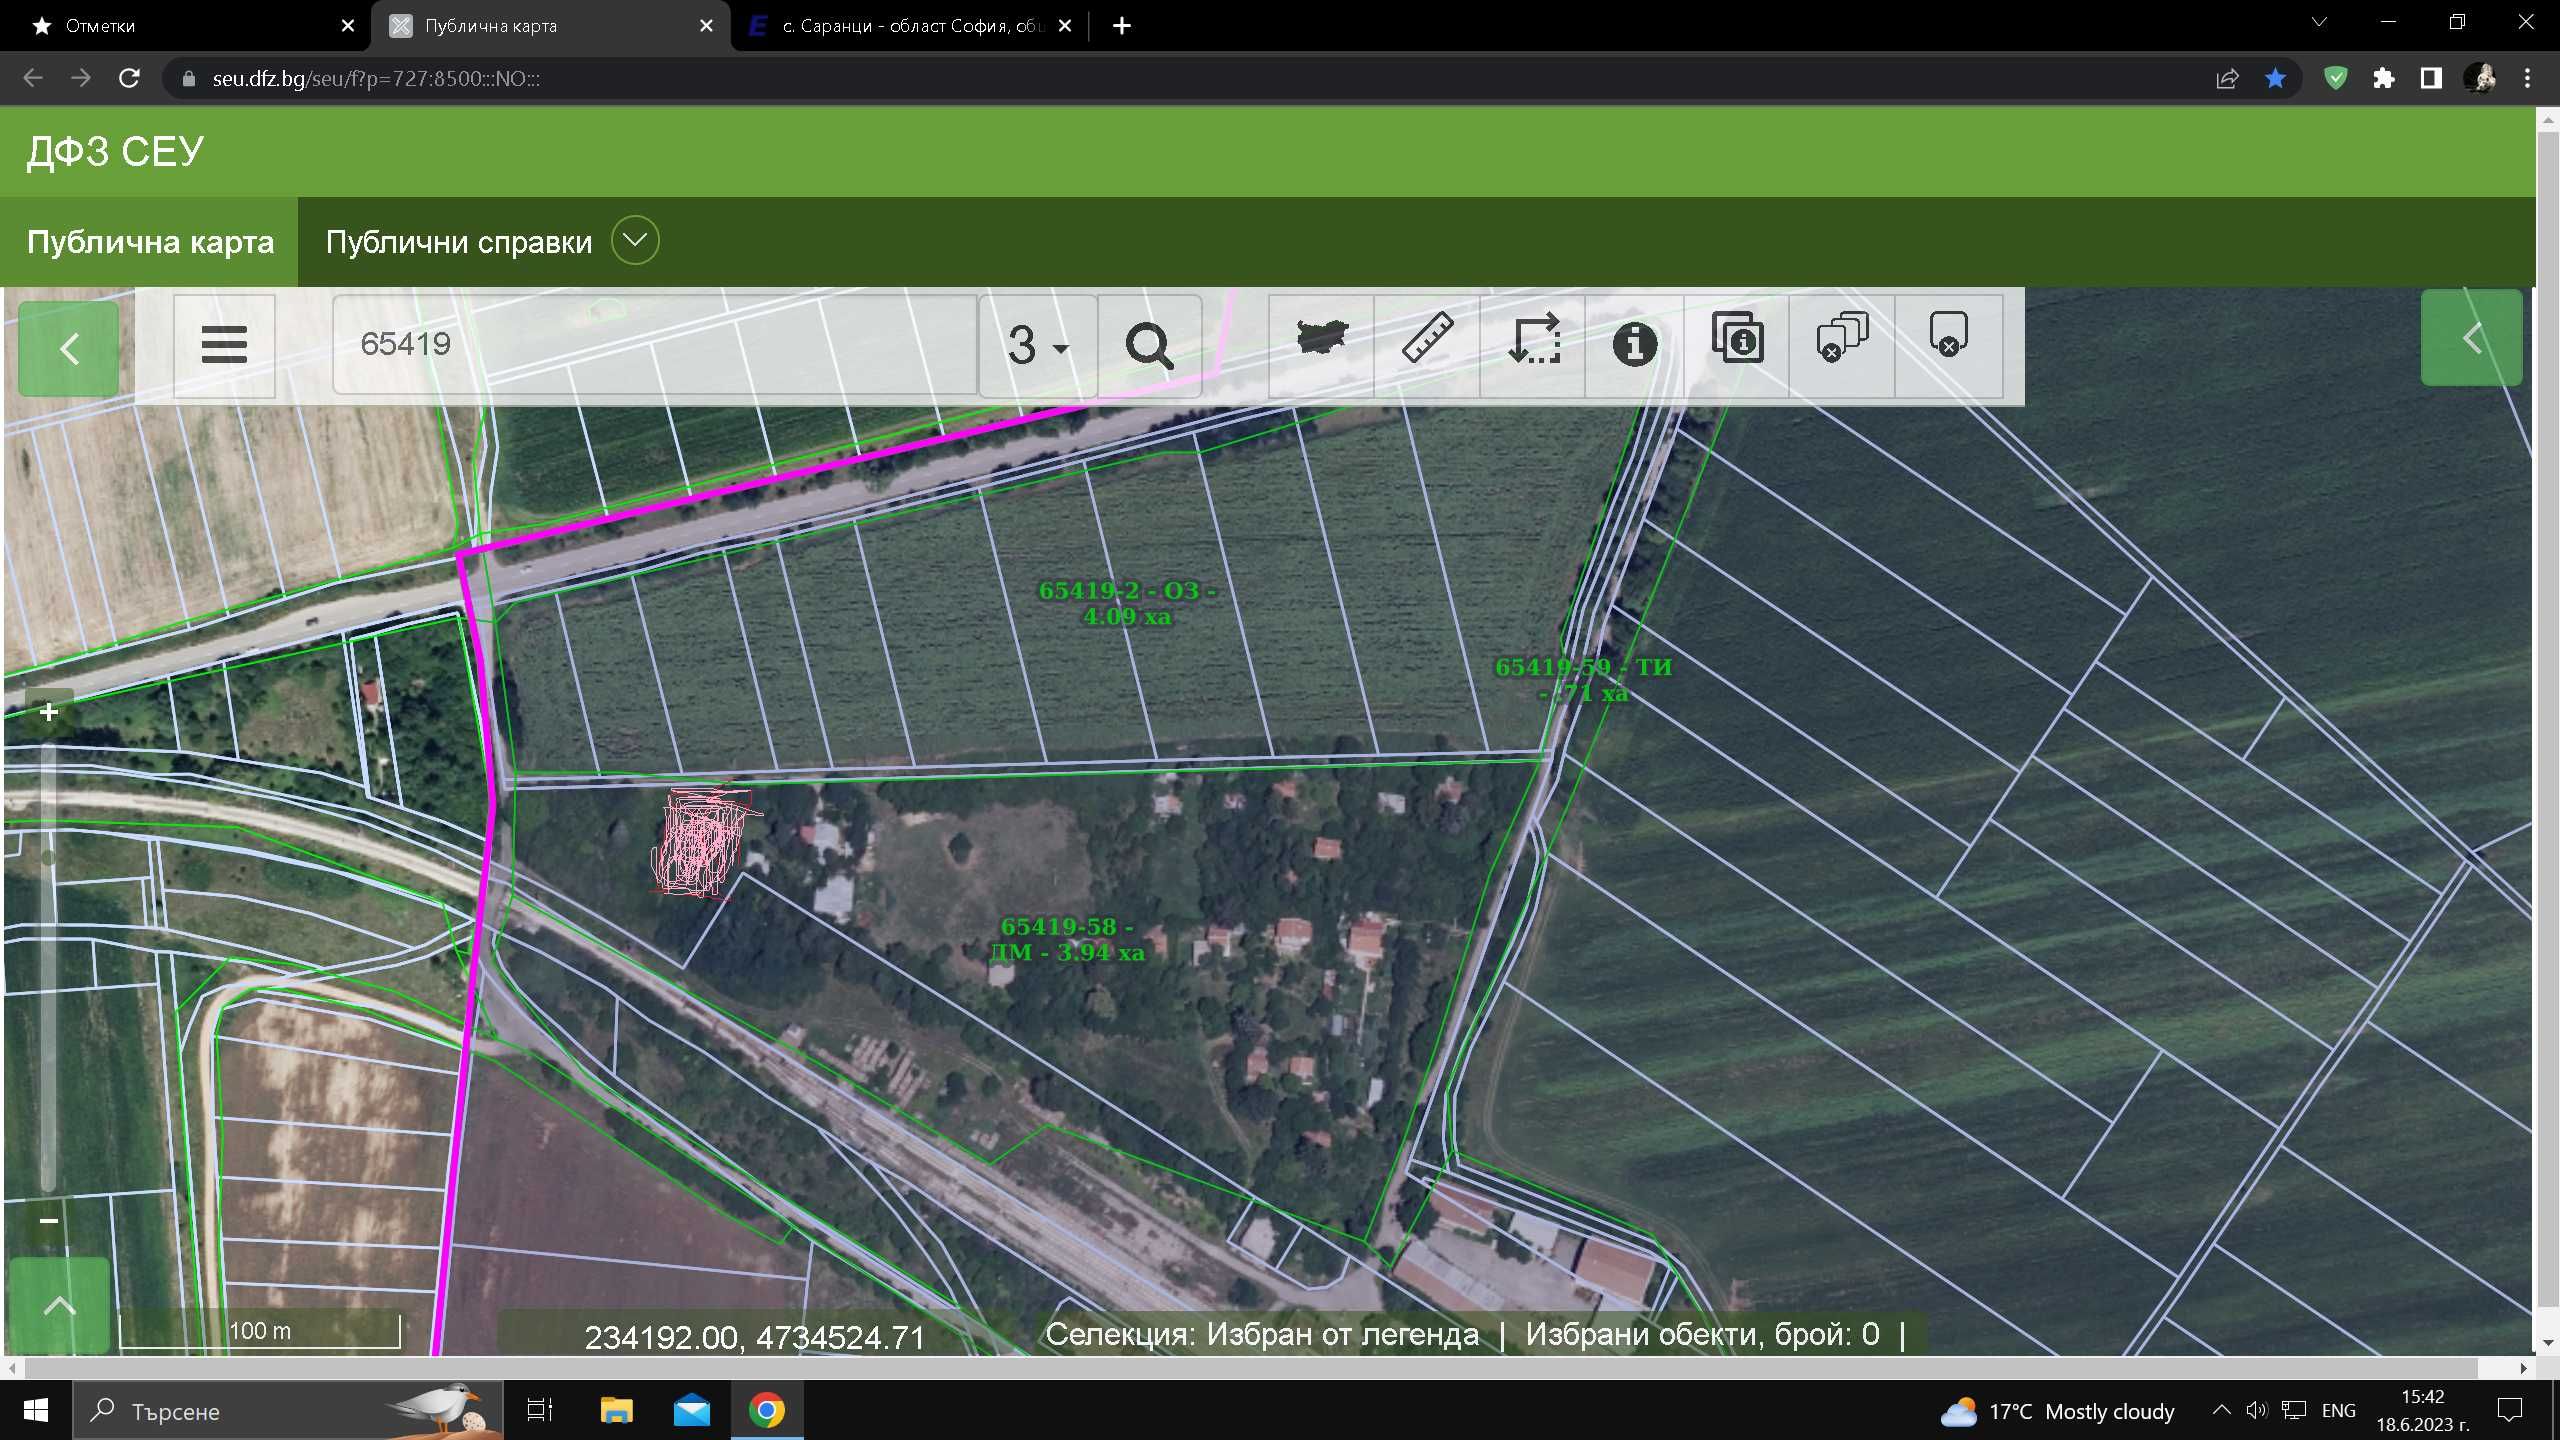Open the clock and calendar 15:42

[2422, 1411]
